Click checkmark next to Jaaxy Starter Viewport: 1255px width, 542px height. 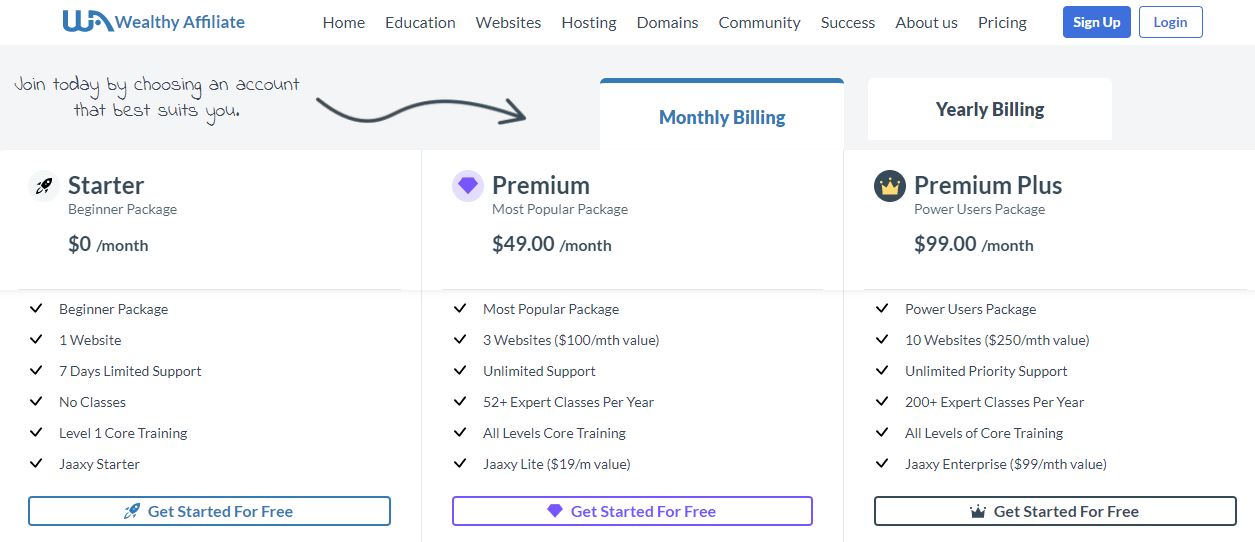[x=36, y=463]
